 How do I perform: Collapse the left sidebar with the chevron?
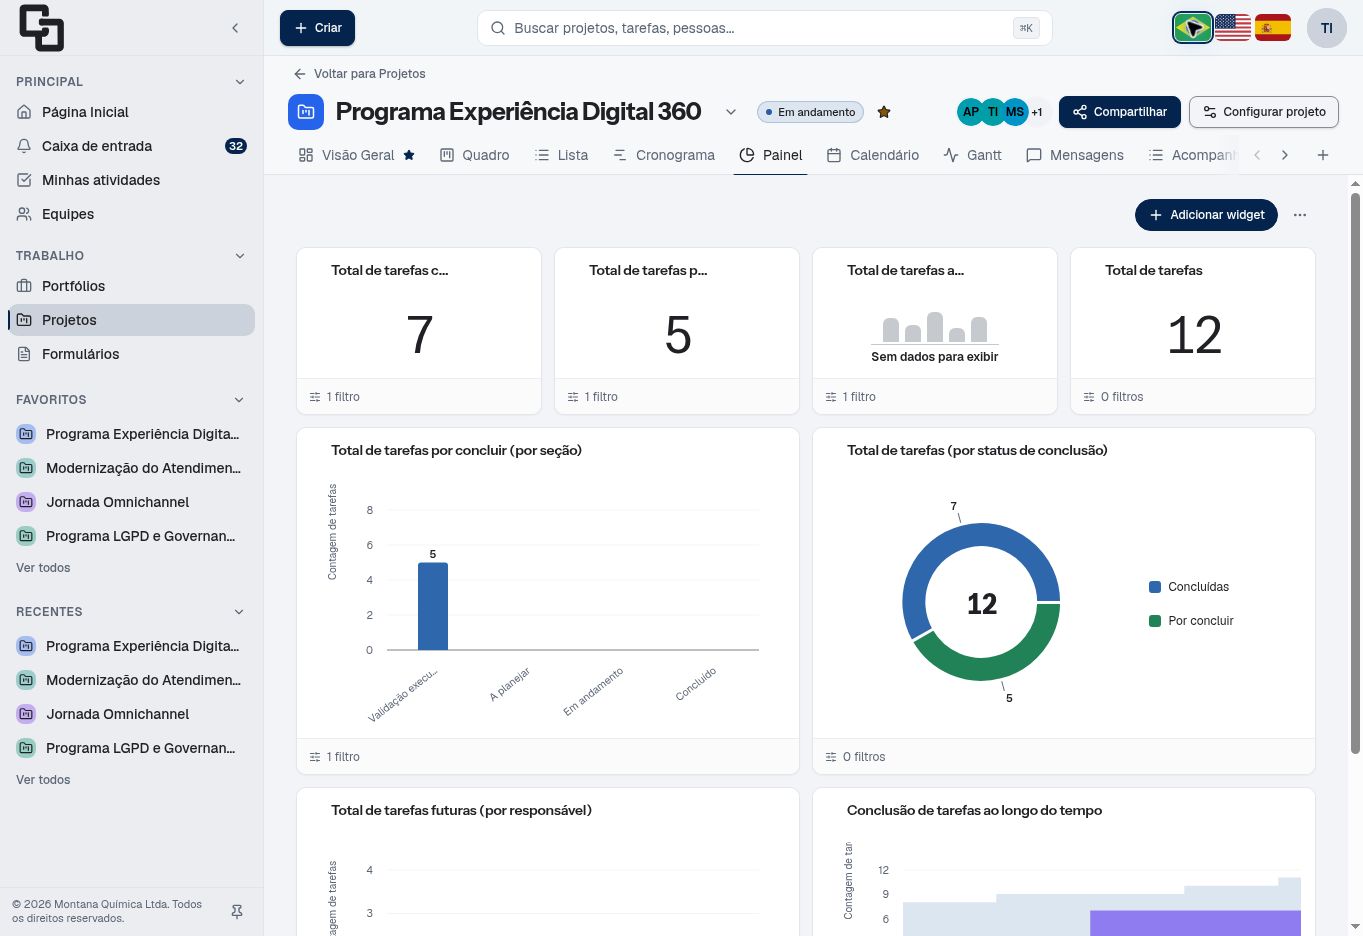(x=235, y=28)
